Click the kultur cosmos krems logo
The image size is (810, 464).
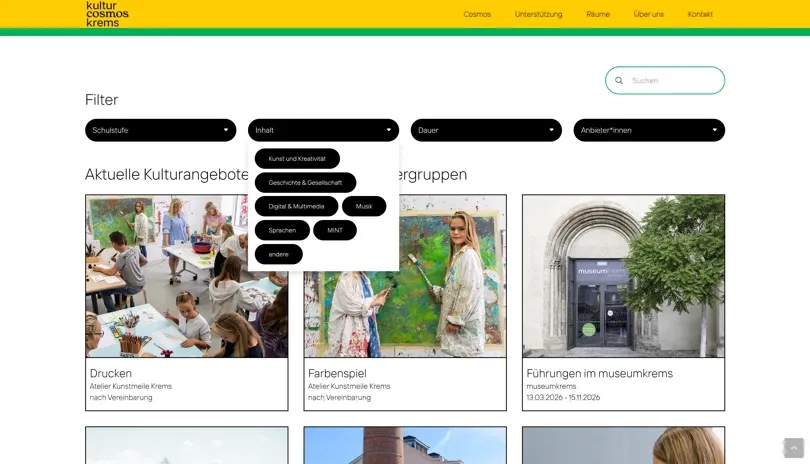click(x=106, y=13)
